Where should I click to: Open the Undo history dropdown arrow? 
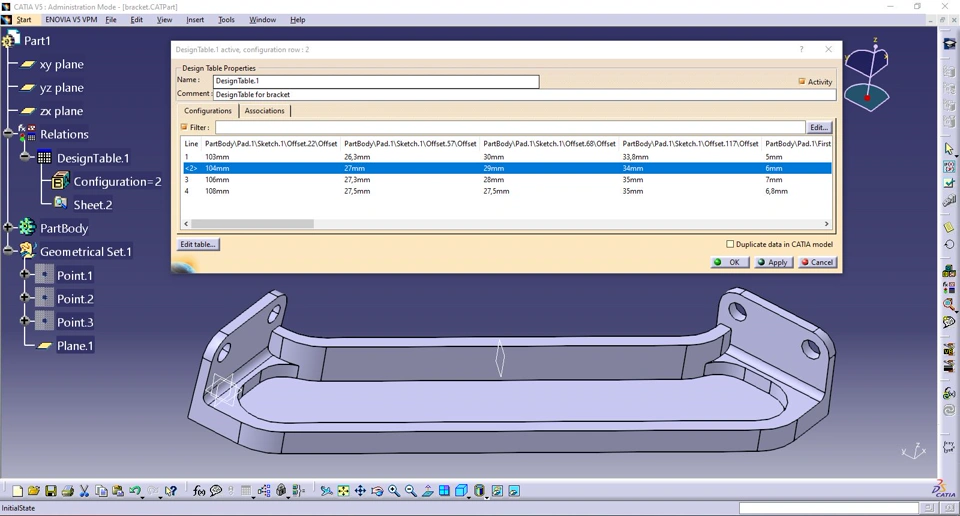(143, 496)
